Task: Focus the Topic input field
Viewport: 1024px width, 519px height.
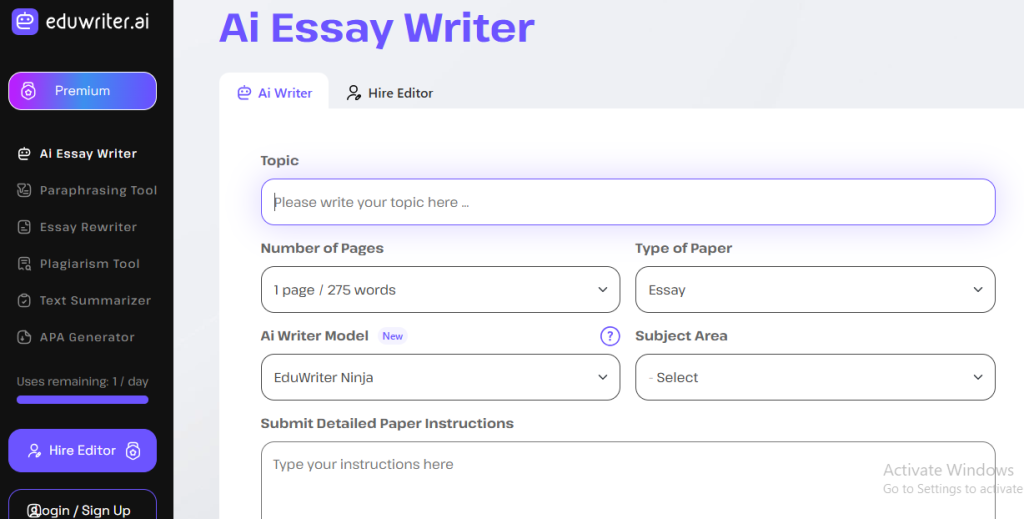Action: click(x=628, y=202)
